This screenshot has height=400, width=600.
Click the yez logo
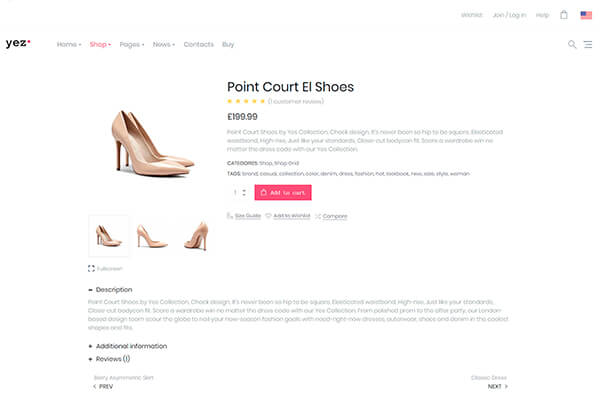(18, 43)
